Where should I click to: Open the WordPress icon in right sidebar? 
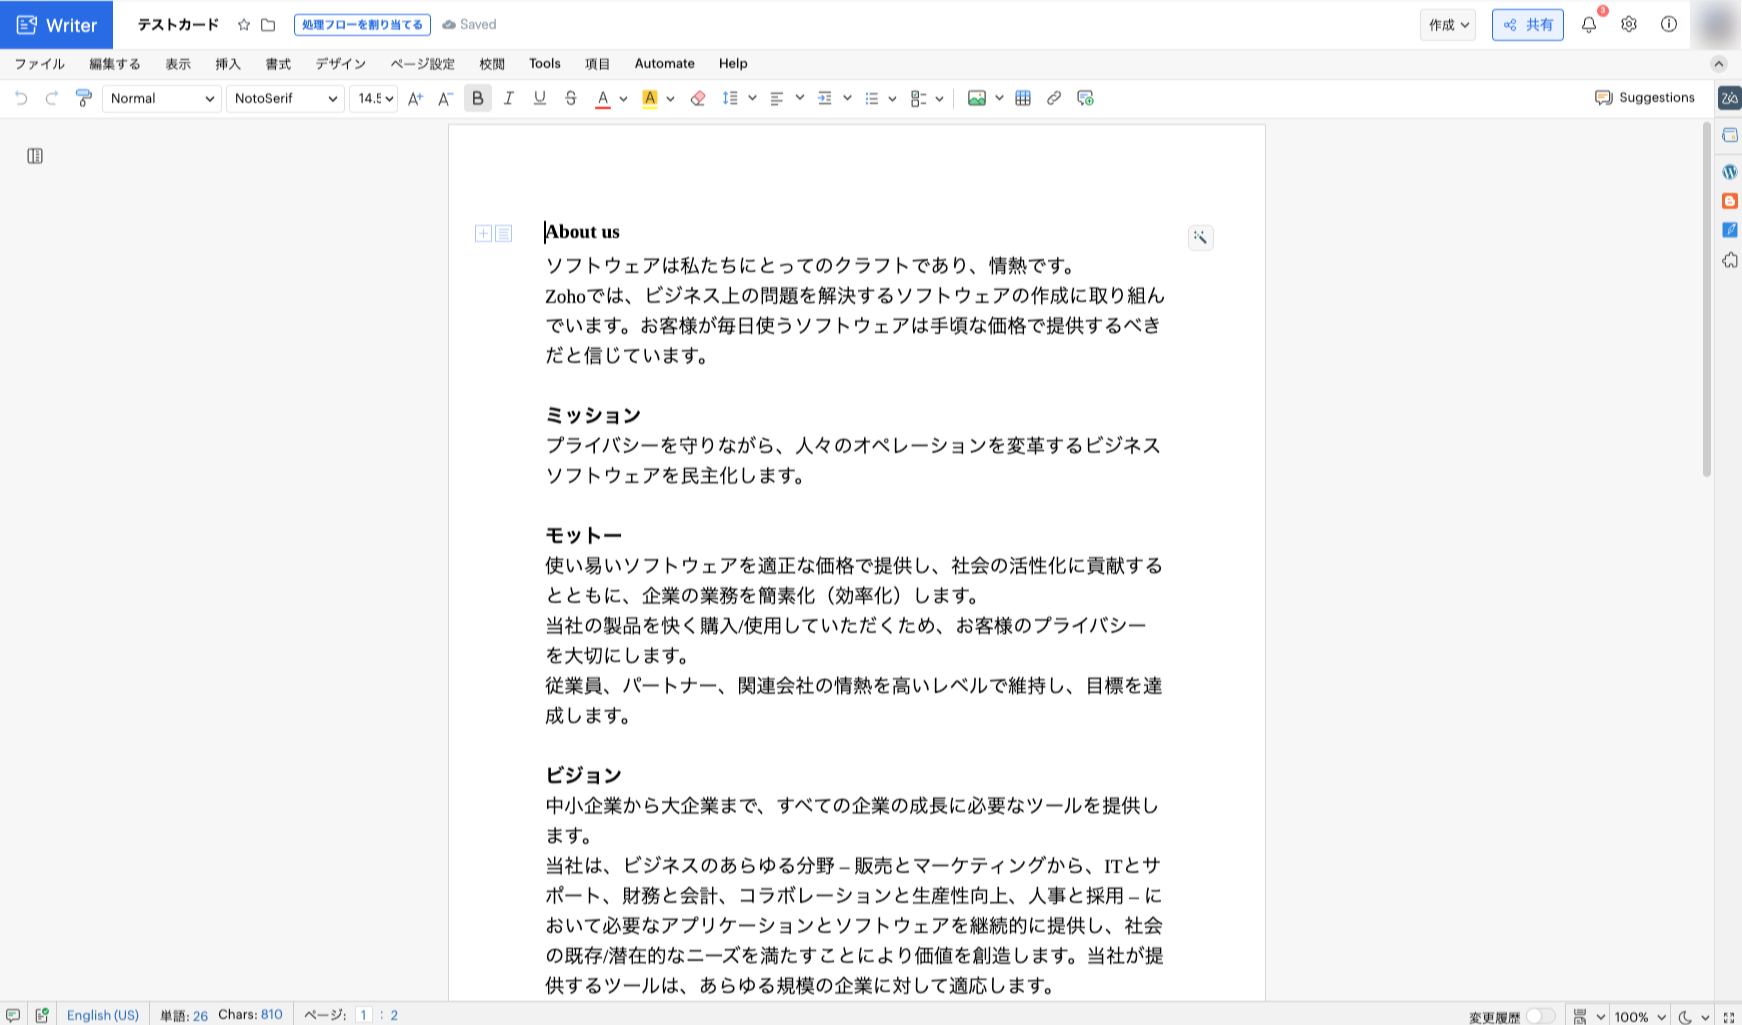click(1729, 172)
